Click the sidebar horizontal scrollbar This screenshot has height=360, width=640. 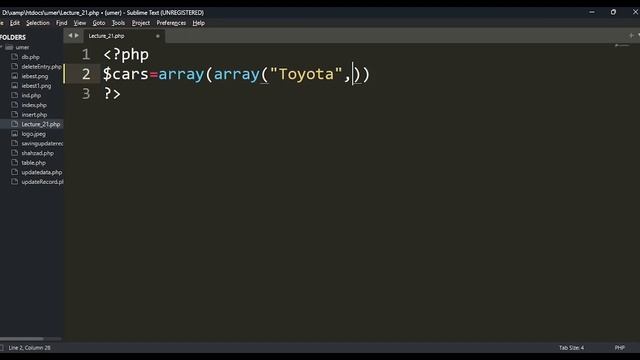tap(22, 339)
